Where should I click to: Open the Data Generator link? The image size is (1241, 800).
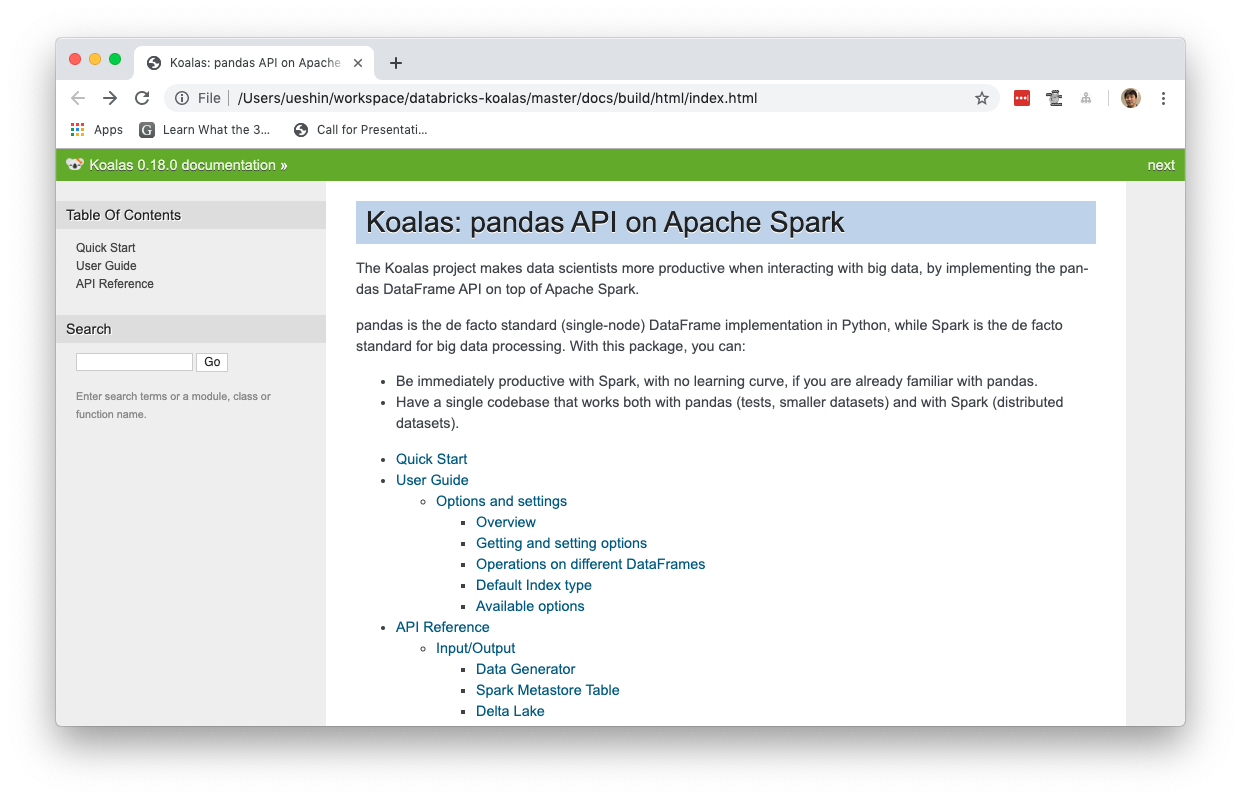pos(526,669)
